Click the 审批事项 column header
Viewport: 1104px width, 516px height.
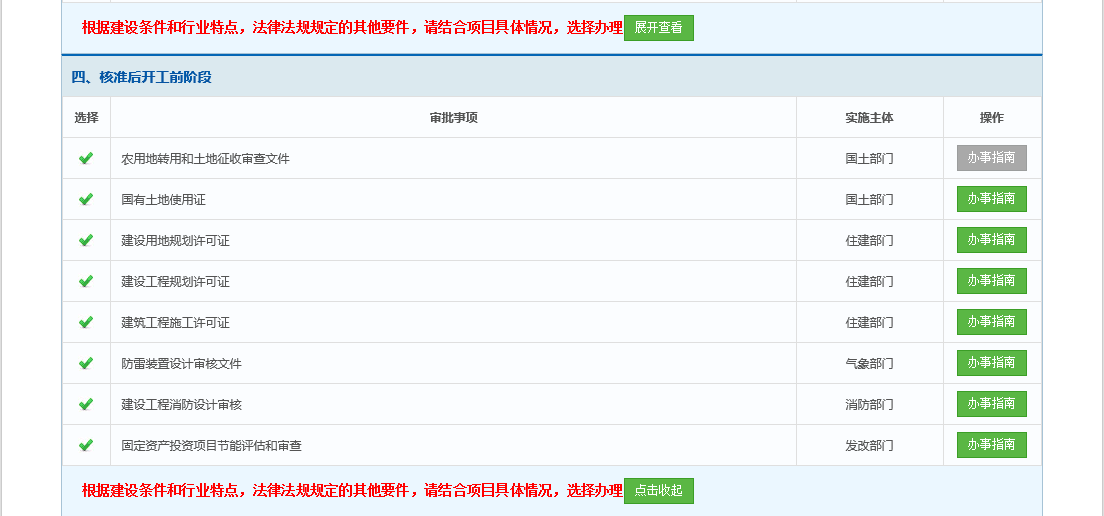(x=453, y=118)
